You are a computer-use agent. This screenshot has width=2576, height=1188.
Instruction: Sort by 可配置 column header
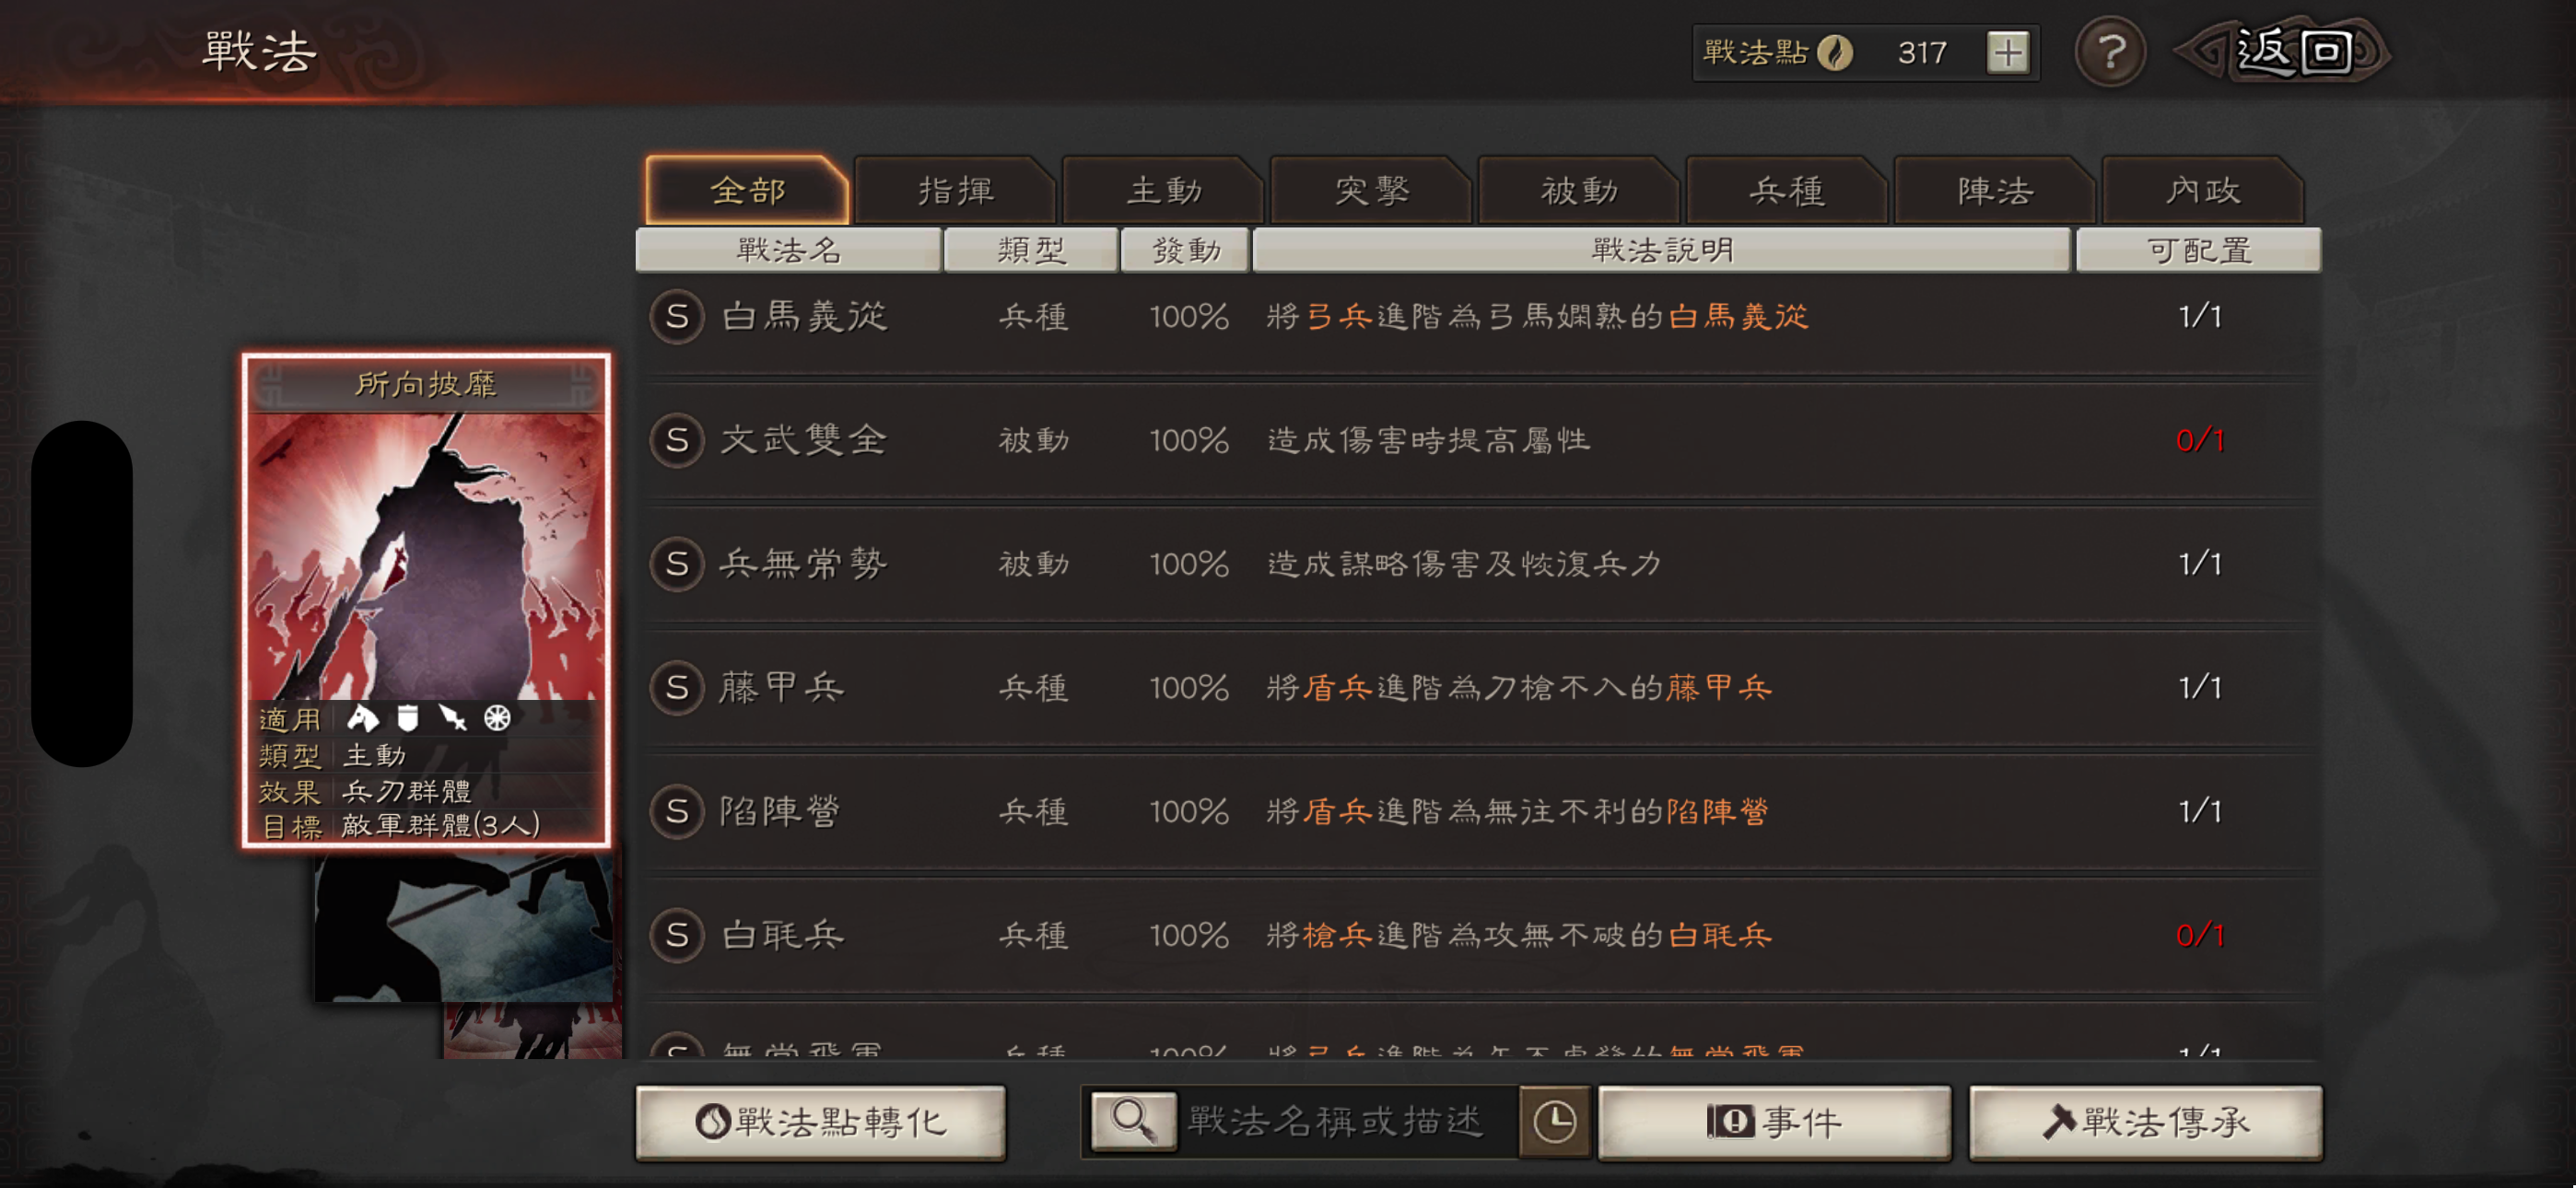click(x=2199, y=250)
